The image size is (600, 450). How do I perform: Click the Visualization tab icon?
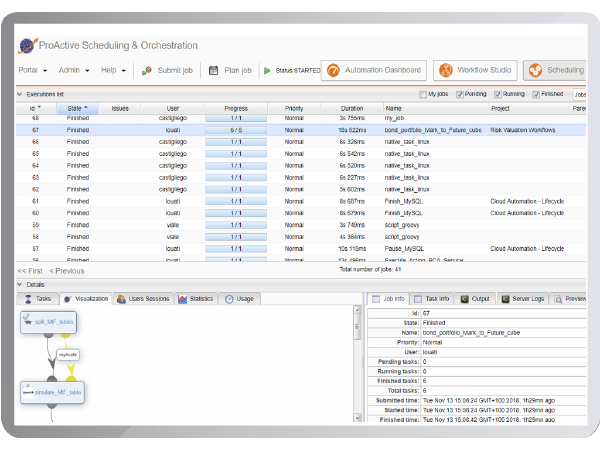pos(67,299)
